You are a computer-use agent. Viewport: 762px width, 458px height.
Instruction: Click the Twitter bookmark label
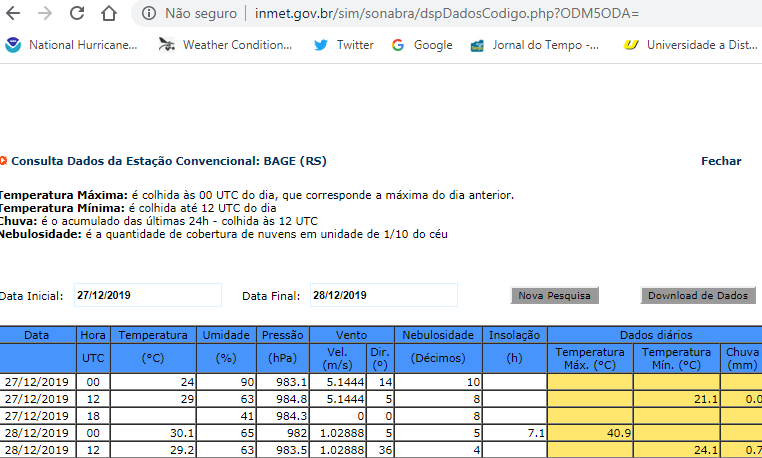(x=355, y=45)
